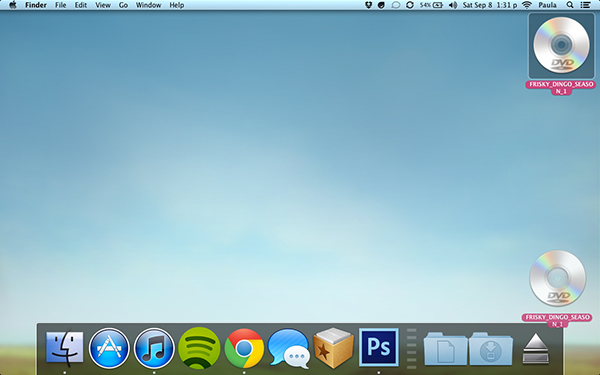Screen dimensions: 600x375
Task: Open the Downloads folder stack in Dock
Action: [491, 348]
